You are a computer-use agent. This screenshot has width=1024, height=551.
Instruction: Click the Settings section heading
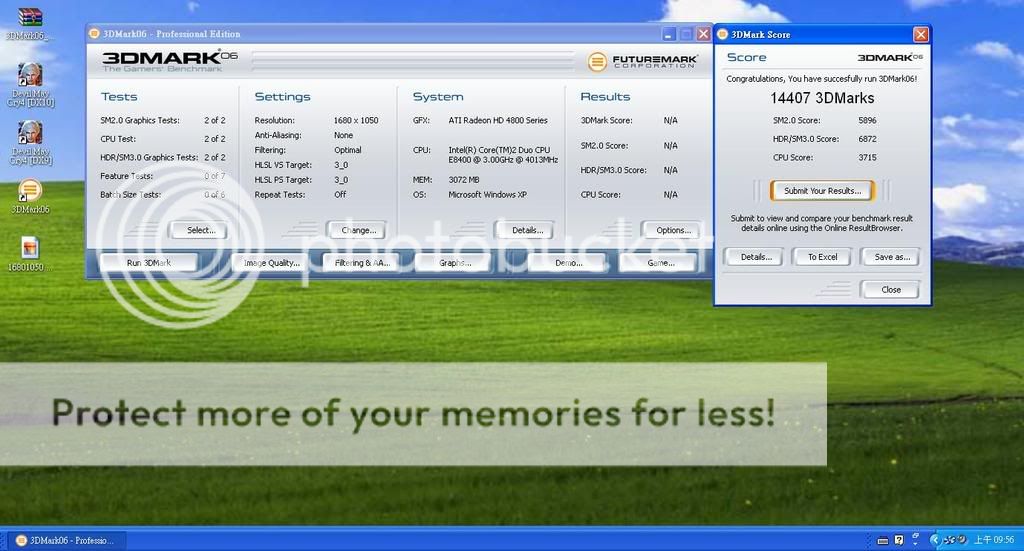282,97
